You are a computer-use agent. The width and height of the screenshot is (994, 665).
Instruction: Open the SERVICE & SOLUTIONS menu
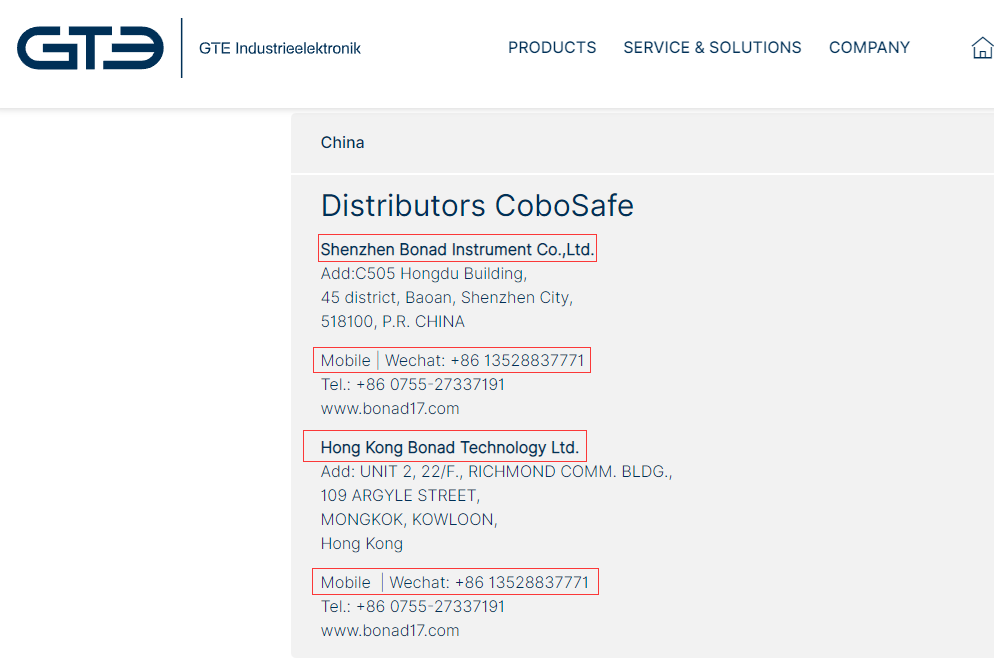(x=712, y=48)
